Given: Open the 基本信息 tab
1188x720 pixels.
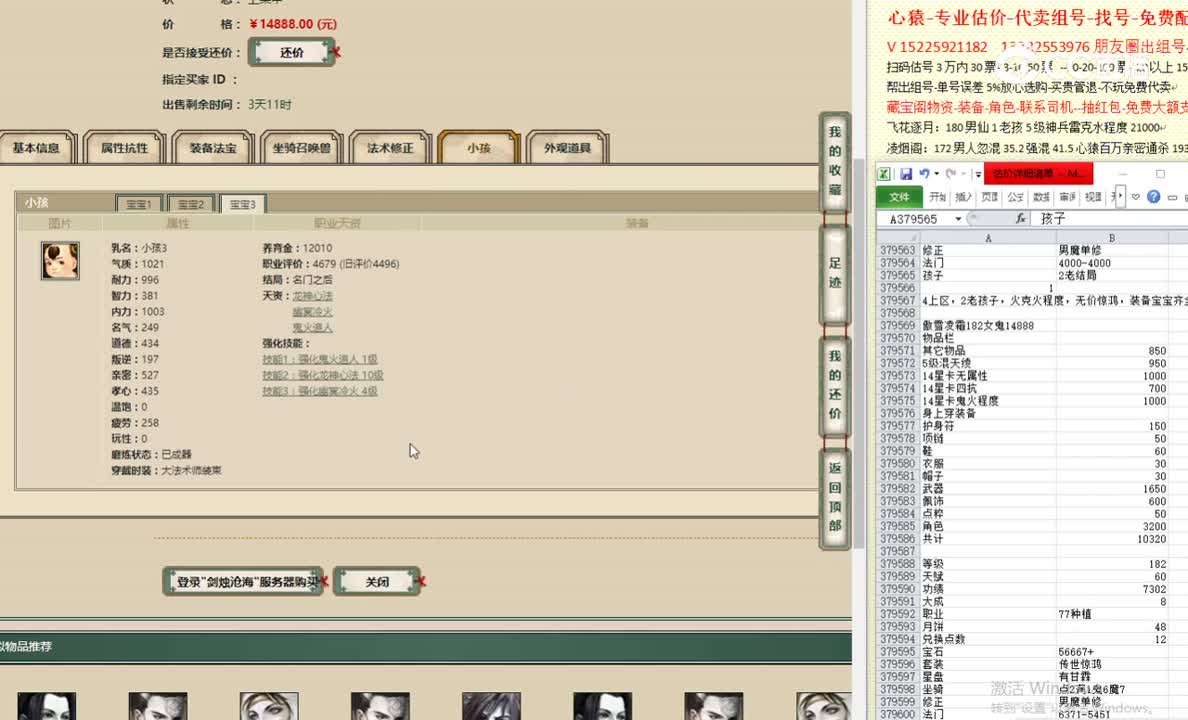Looking at the screenshot, I should click(36, 148).
